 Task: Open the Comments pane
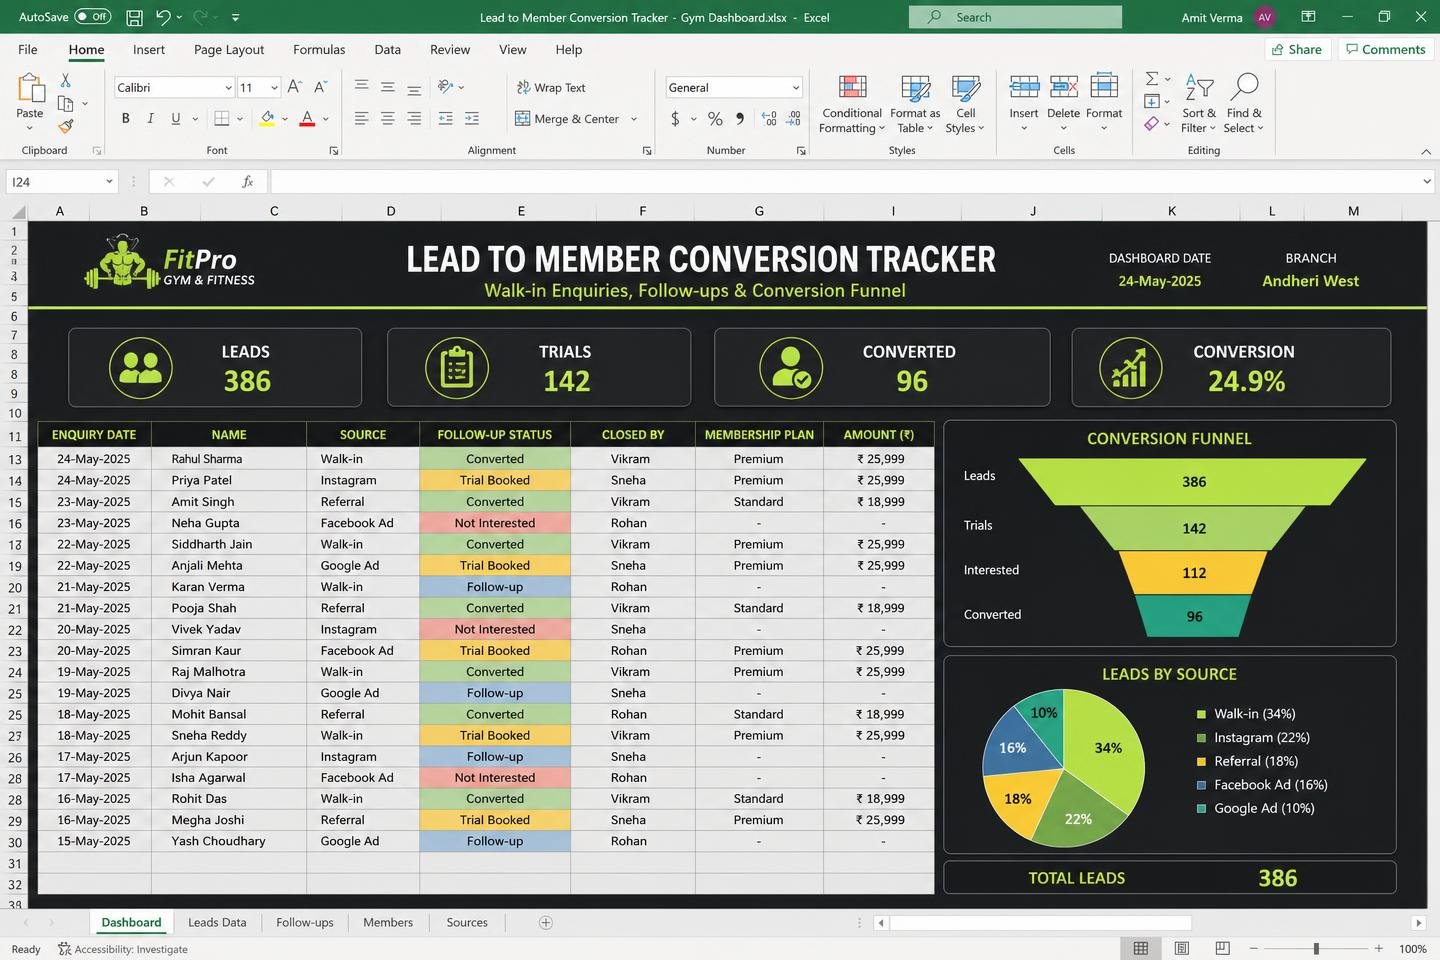1386,49
